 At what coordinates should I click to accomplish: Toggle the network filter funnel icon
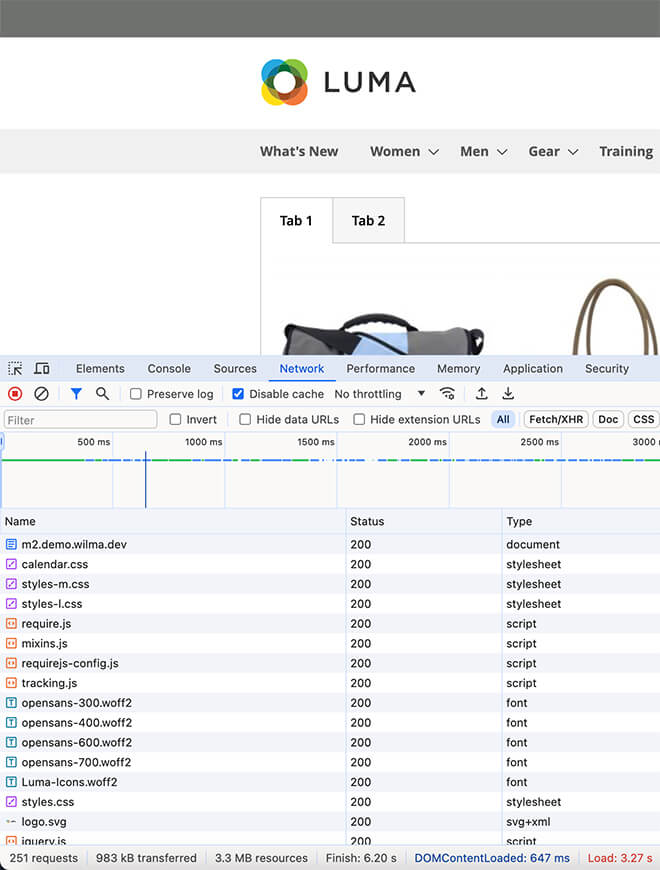pos(76,394)
